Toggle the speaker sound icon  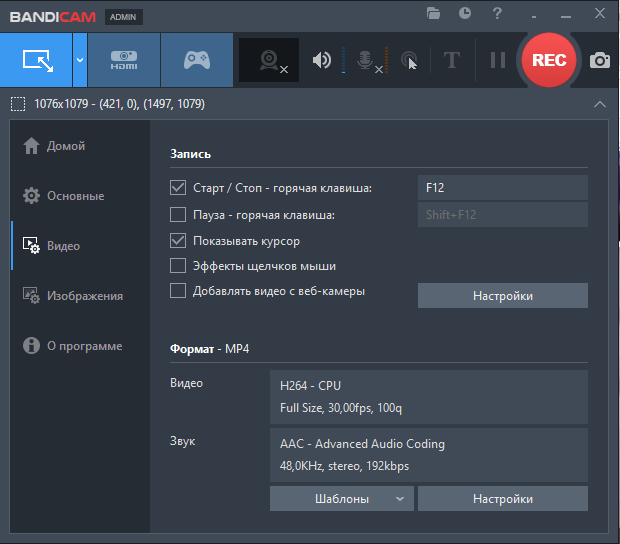coord(321,60)
